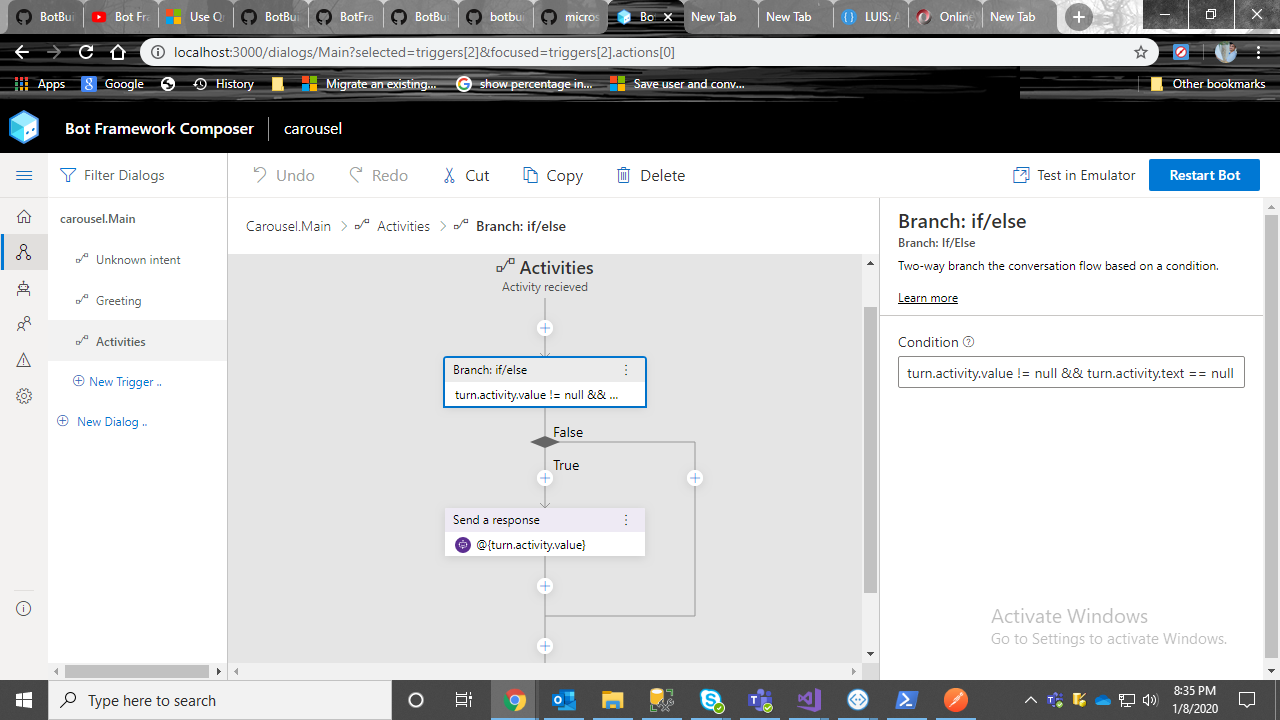Cut the selected action
This screenshot has width=1280, height=720.
coord(466,175)
